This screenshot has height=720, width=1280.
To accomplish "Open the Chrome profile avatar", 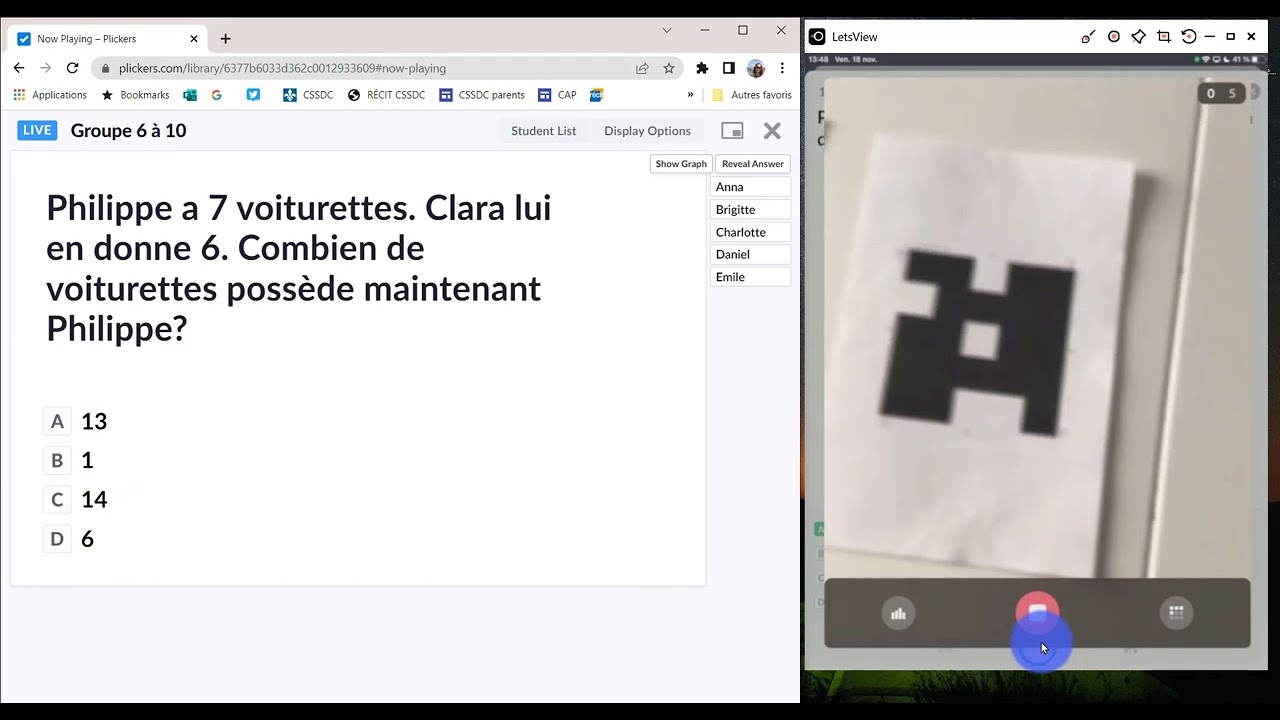I will pos(755,68).
